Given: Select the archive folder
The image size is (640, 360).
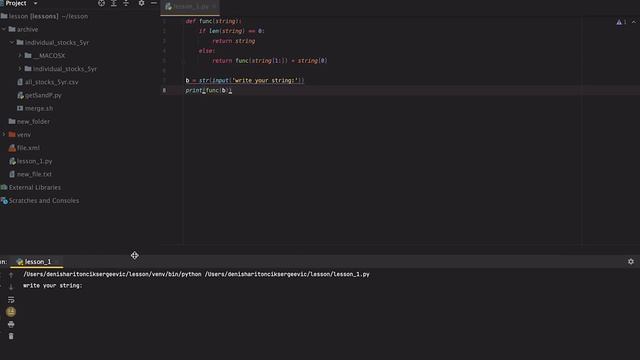Looking at the screenshot, I should click(x=24, y=29).
